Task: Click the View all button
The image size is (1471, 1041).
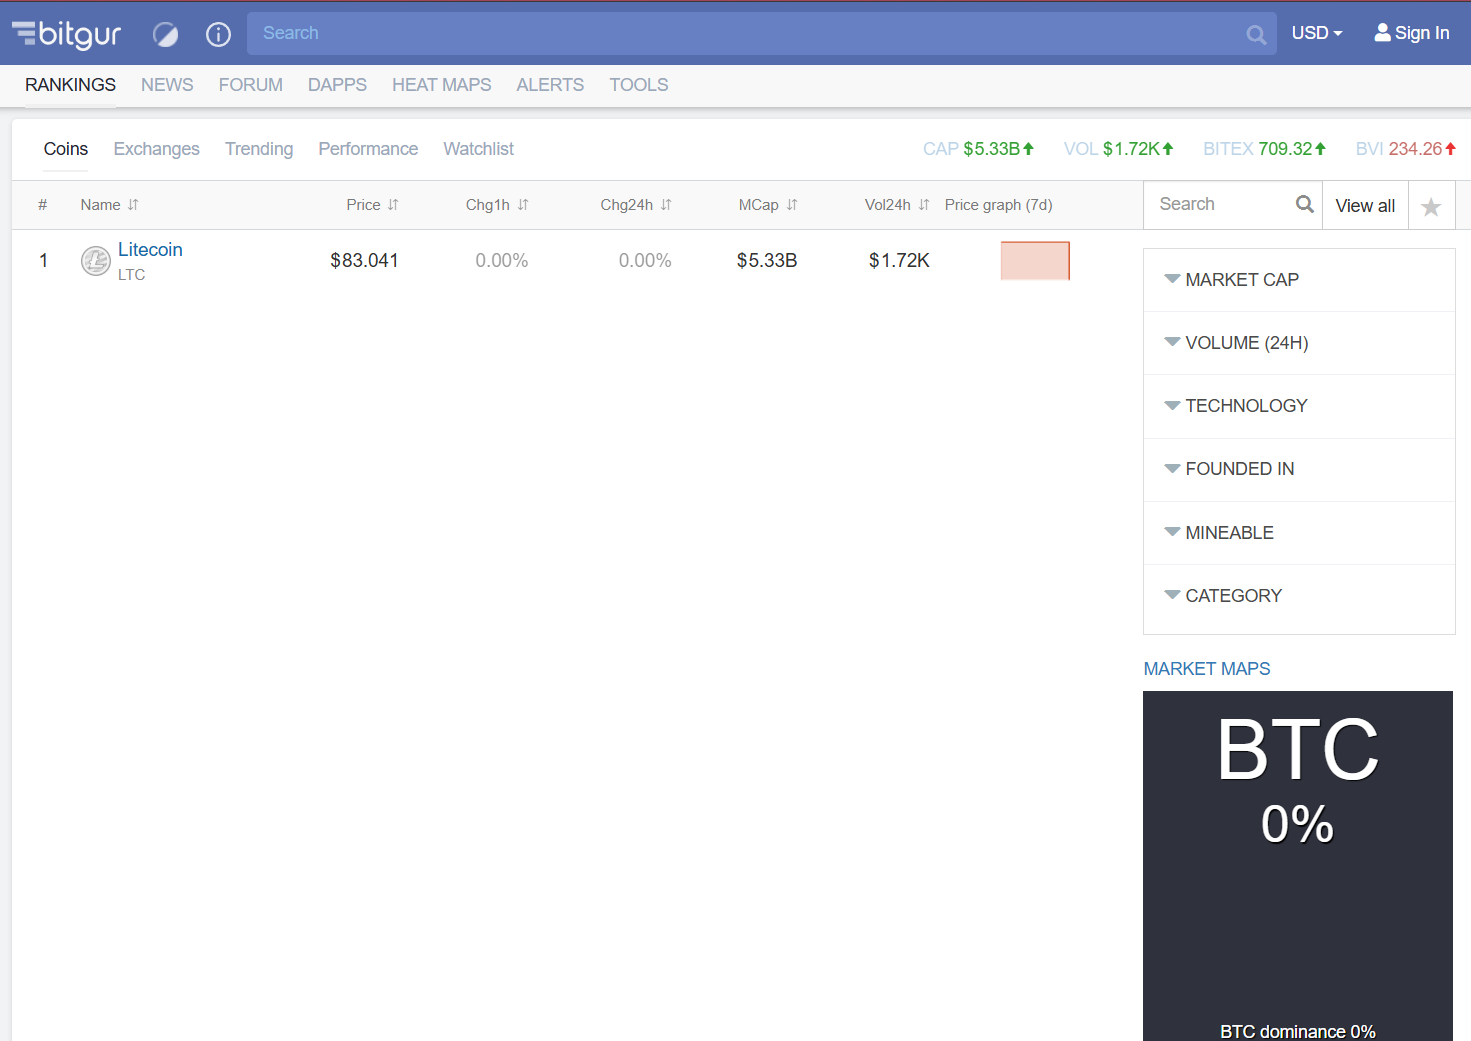Action: pyautogui.click(x=1365, y=205)
